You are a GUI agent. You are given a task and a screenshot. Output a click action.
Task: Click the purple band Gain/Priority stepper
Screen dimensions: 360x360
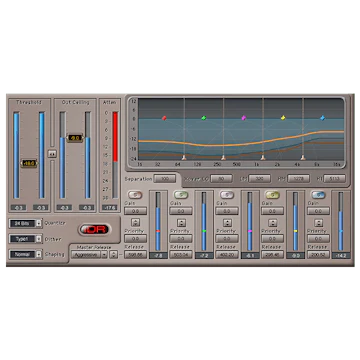click(227, 223)
